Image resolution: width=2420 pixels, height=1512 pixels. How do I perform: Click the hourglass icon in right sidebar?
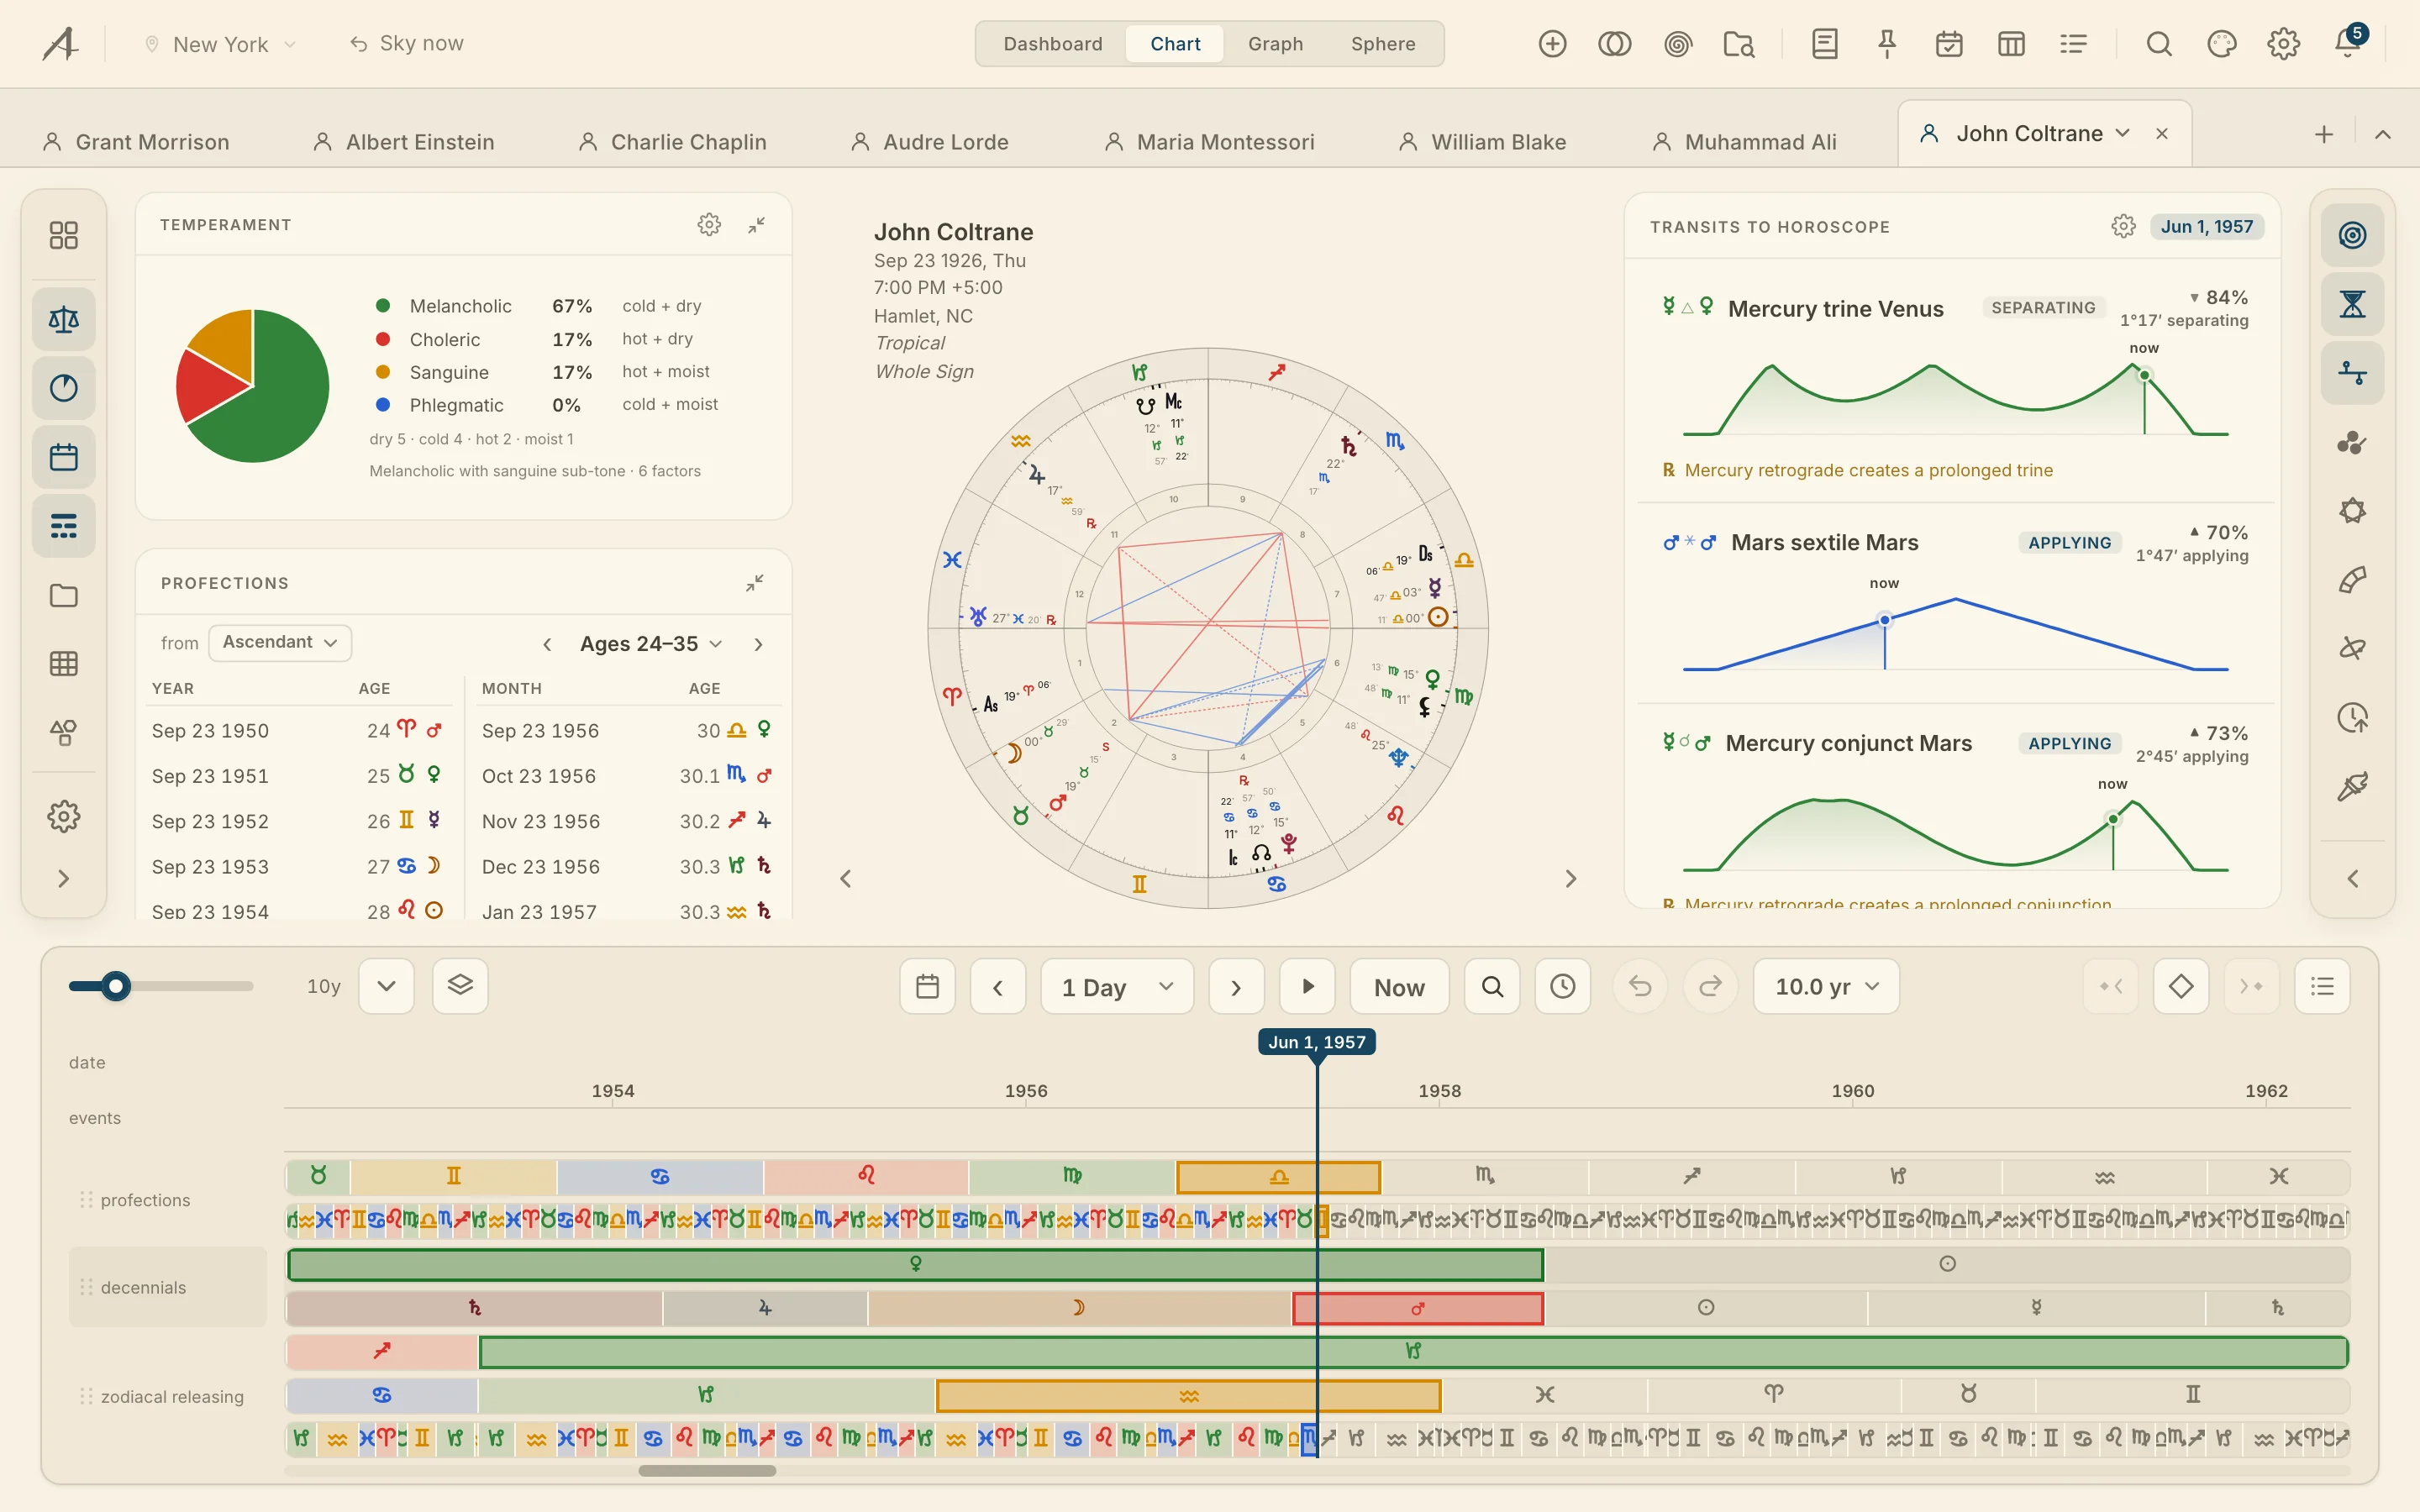(2352, 304)
